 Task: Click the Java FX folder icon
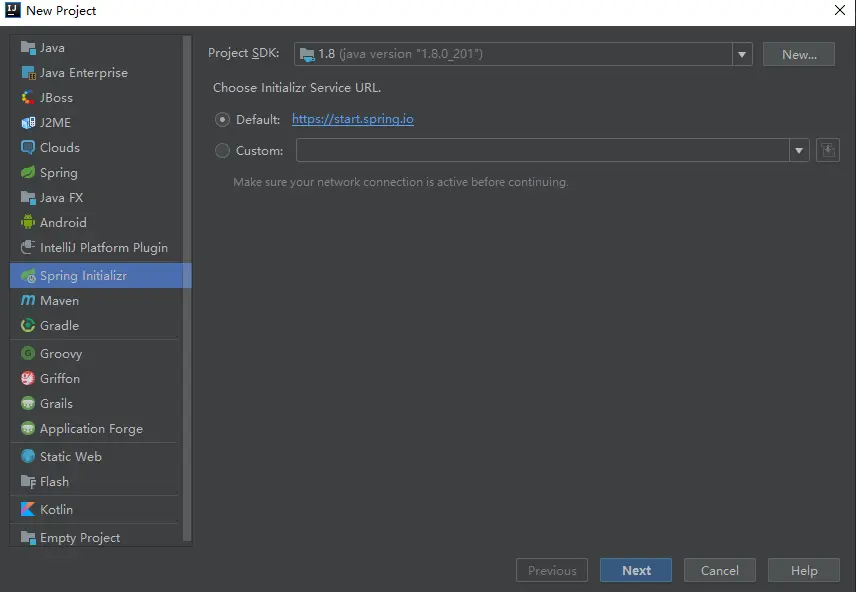tap(28, 198)
